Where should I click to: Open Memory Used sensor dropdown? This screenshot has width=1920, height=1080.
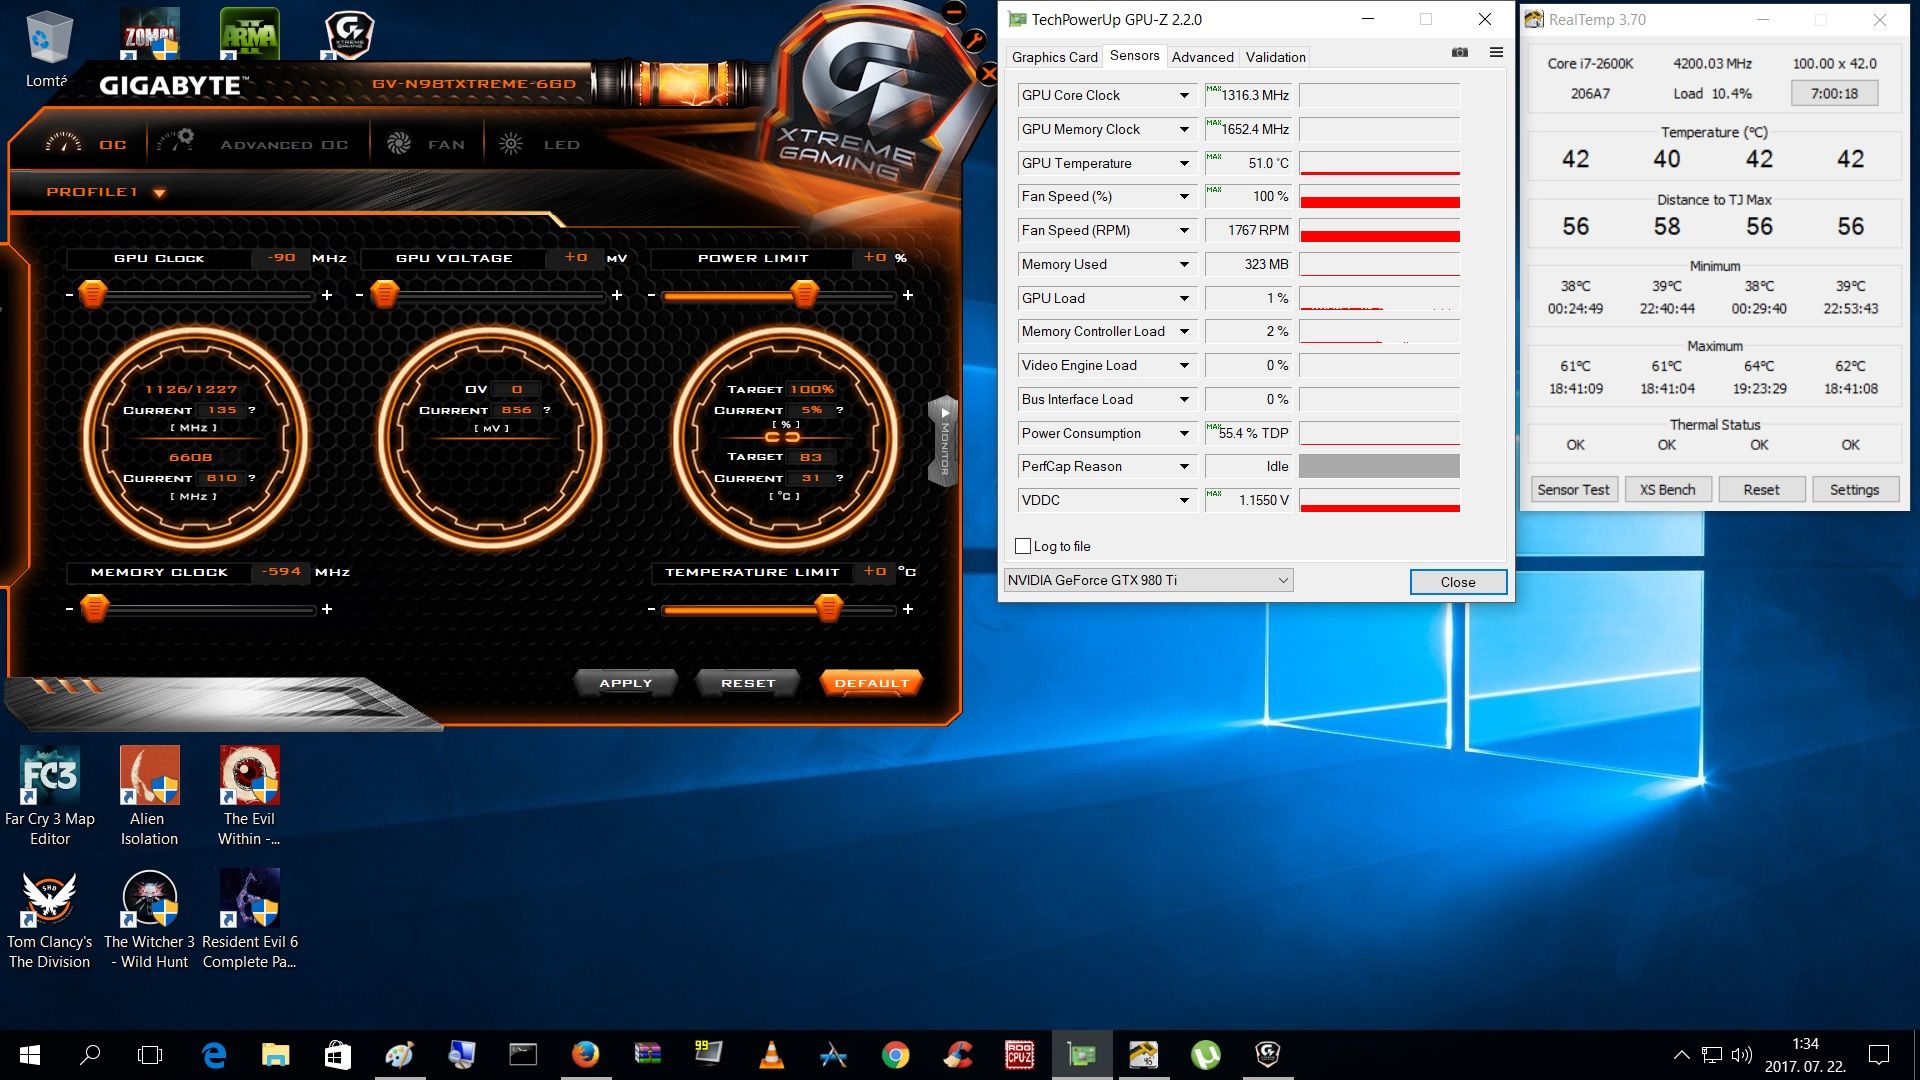[1184, 264]
